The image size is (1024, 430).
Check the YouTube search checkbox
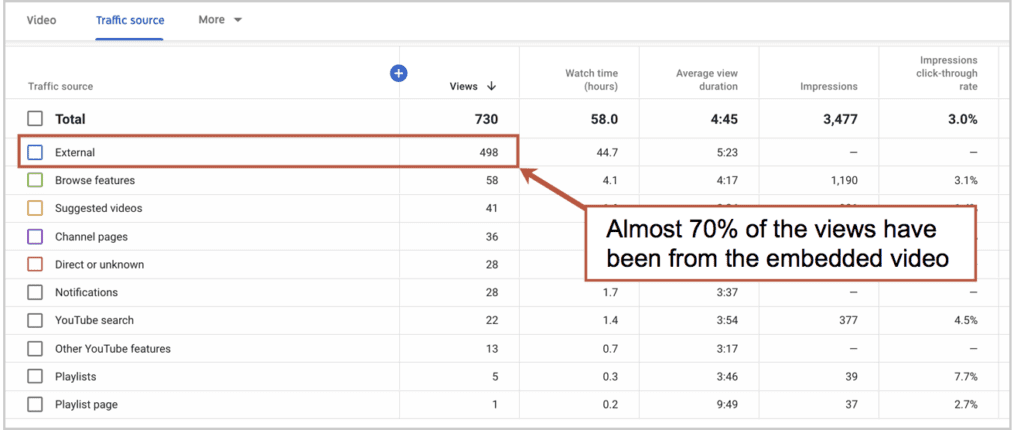[35, 320]
